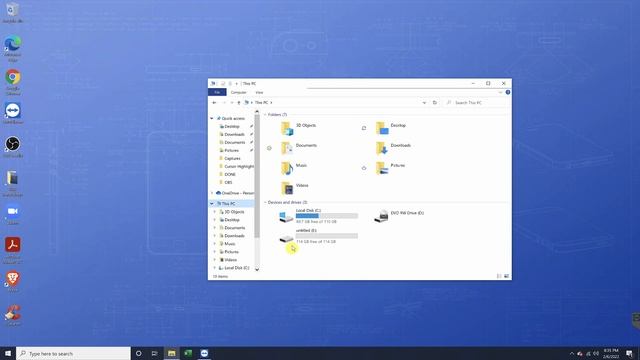Open the Quick Access Toolbar customize arrow
The height and width of the screenshot is (360, 640).
(x=236, y=84)
